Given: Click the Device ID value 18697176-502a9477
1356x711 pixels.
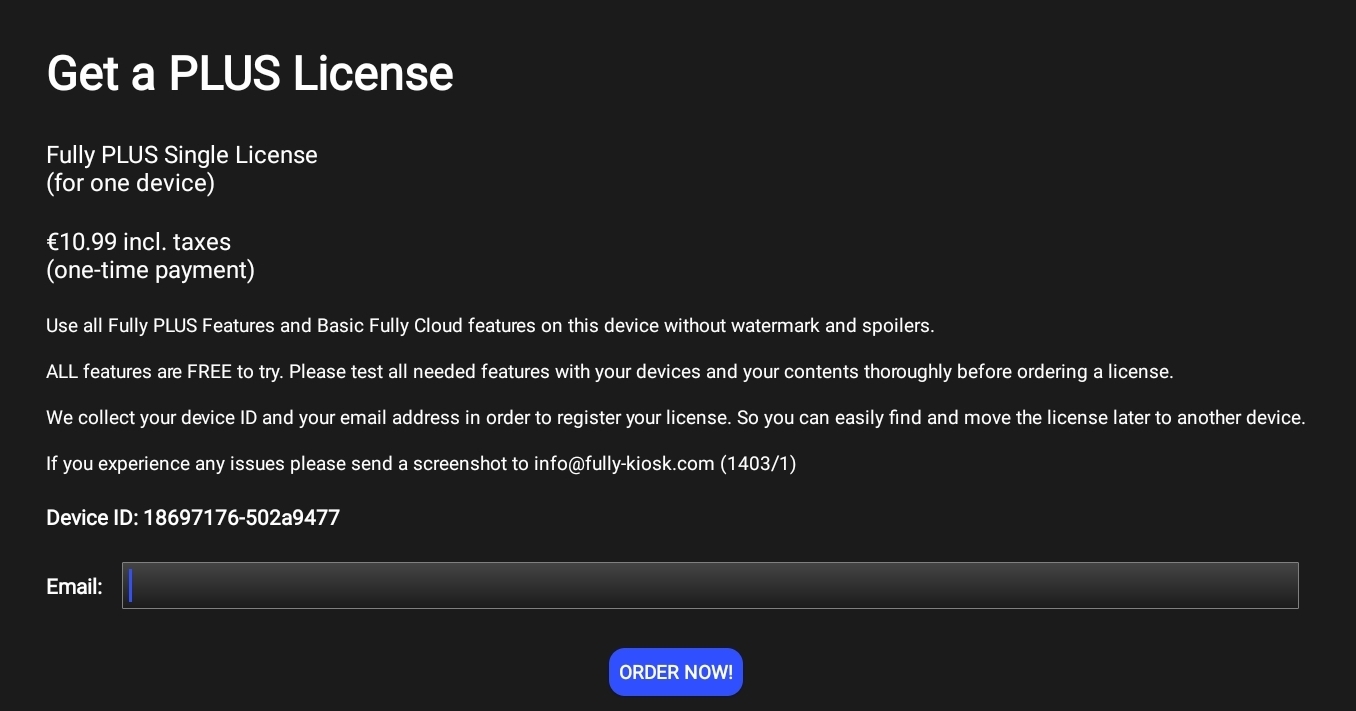Looking at the screenshot, I should tap(241, 518).
